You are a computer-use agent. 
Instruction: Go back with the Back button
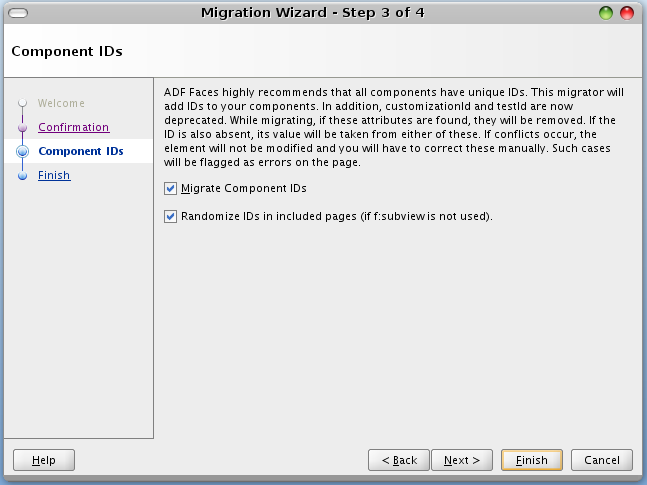coord(399,460)
